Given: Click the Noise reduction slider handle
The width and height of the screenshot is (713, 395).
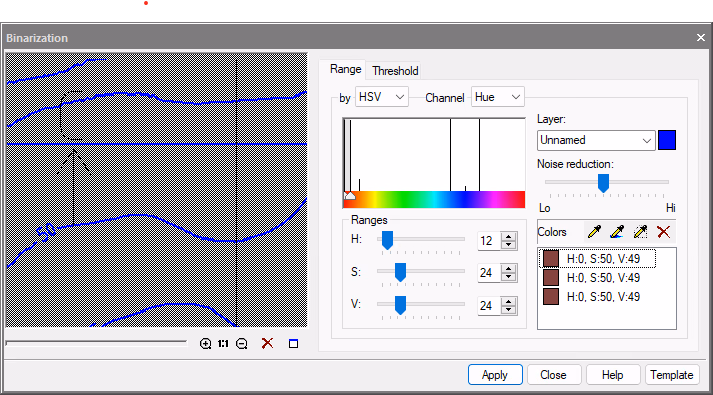Looking at the screenshot, I should tap(603, 183).
